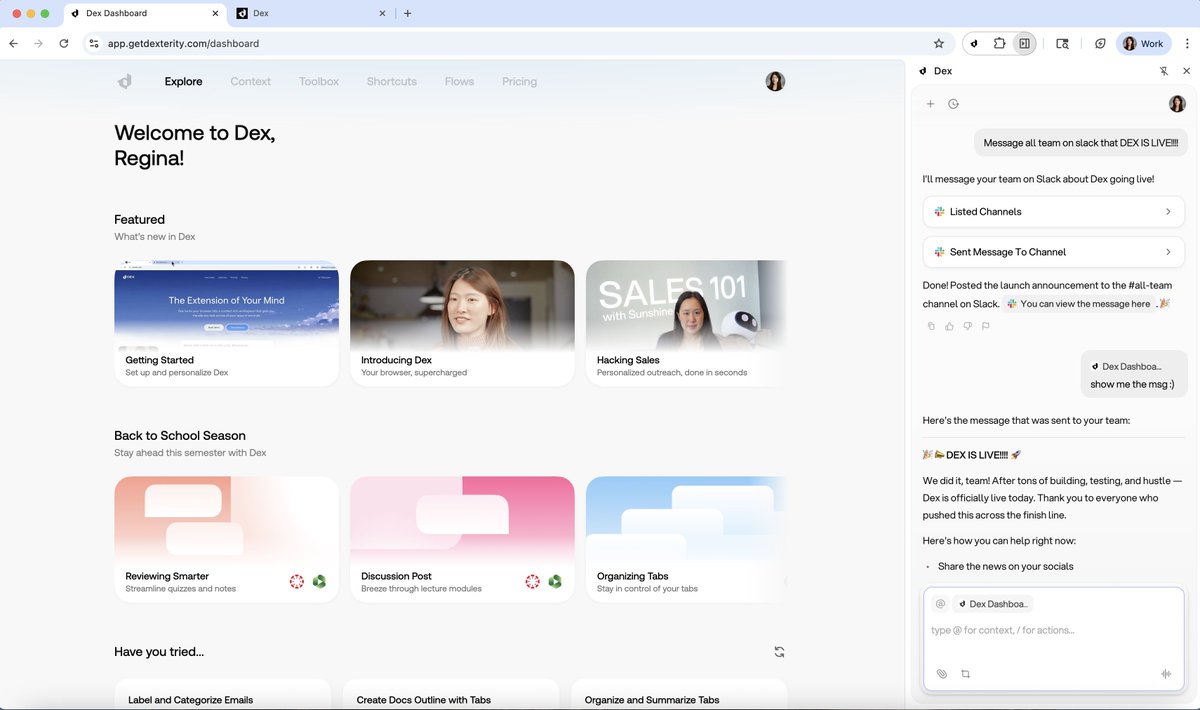
Task: Close the Dex Dashboard browser tab
Action: coord(216,13)
